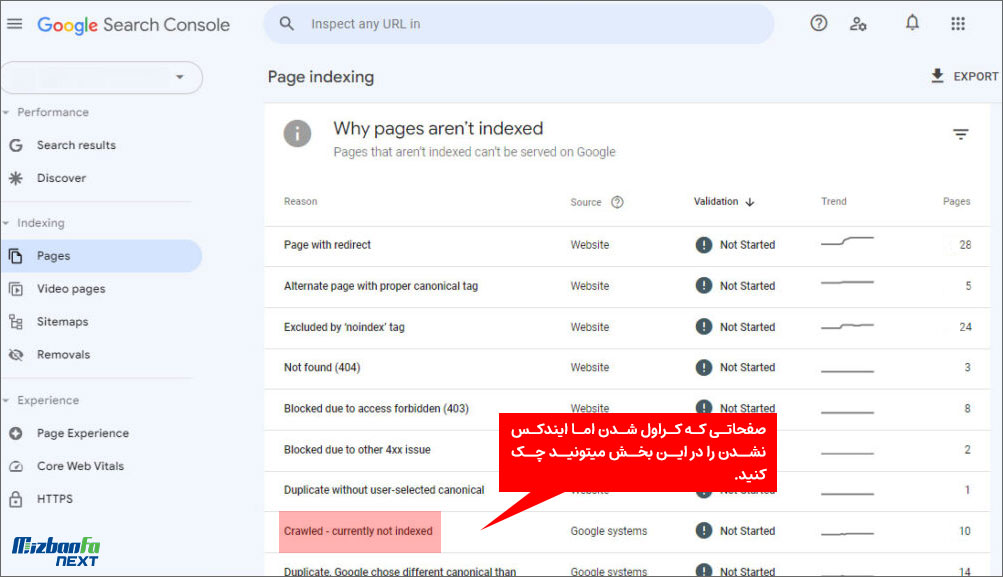Image resolution: width=1003 pixels, height=577 pixels.
Task: Click the search magnifier icon
Action: click(x=287, y=24)
